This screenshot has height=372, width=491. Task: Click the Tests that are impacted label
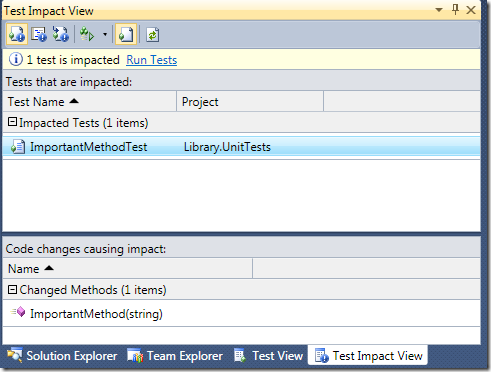[69, 82]
